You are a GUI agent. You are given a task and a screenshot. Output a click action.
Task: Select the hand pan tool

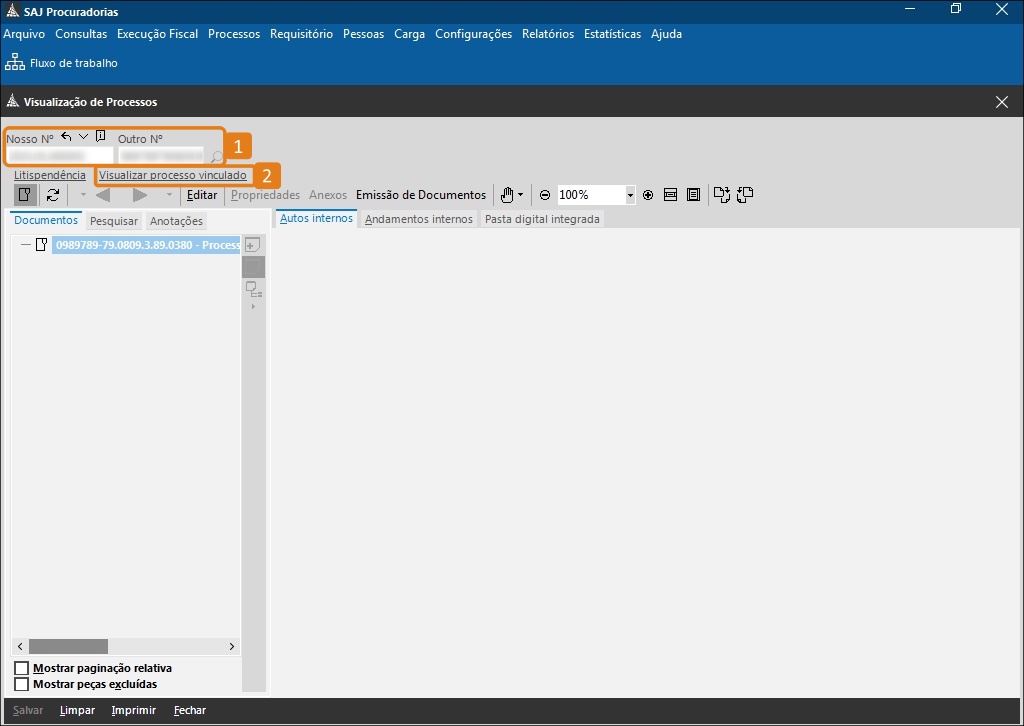507,195
